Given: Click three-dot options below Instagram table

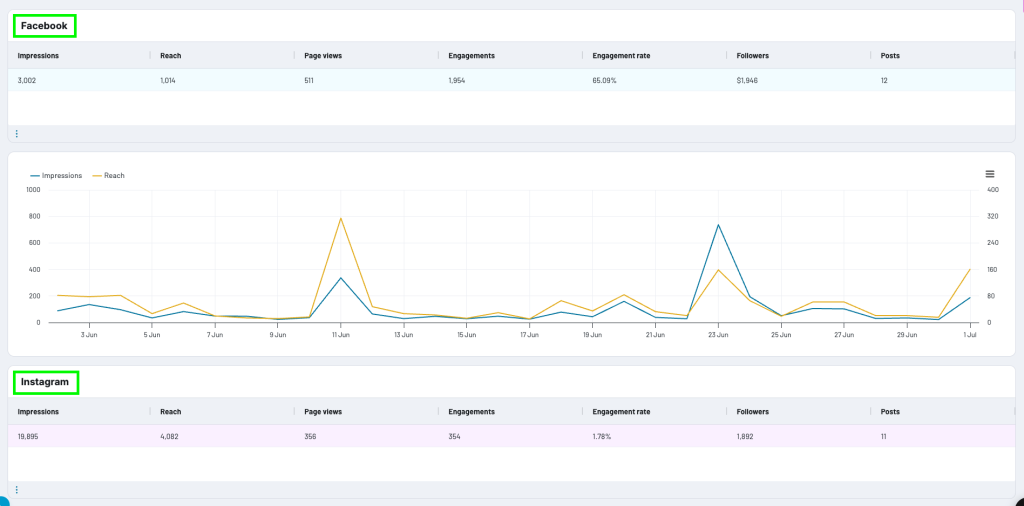Looking at the screenshot, I should pyautogui.click(x=16, y=490).
